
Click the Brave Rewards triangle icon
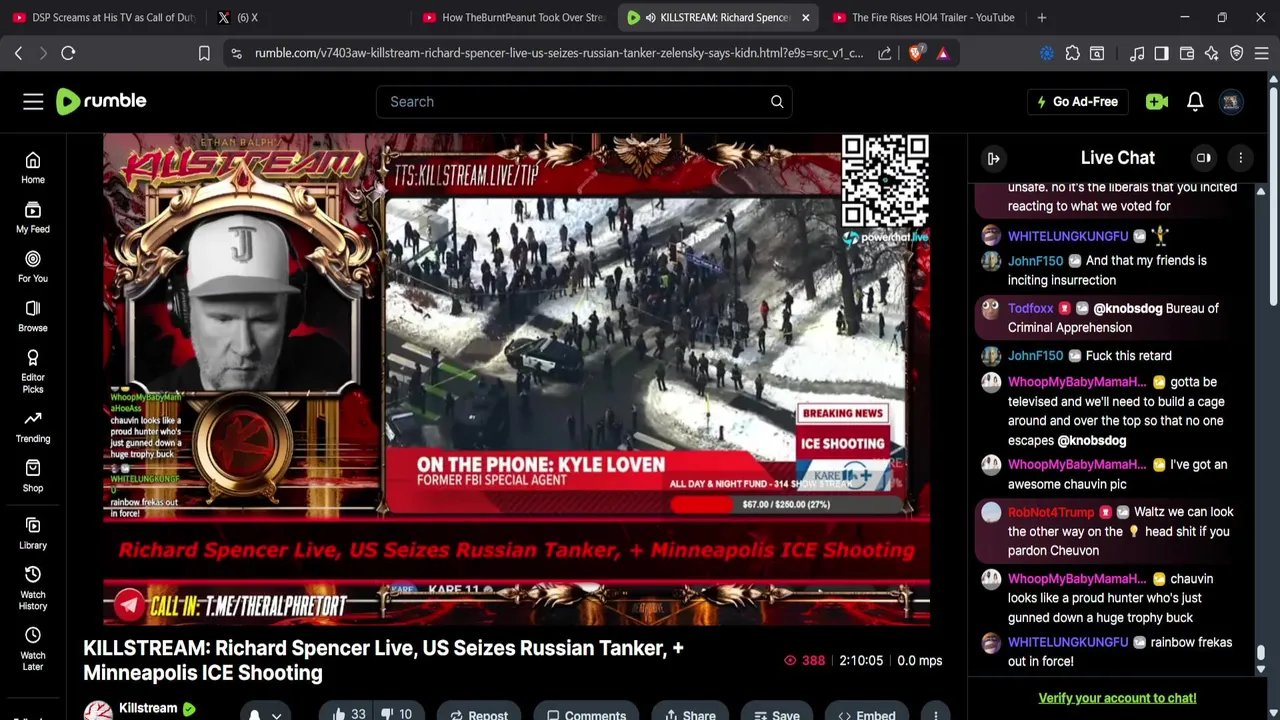tap(943, 53)
